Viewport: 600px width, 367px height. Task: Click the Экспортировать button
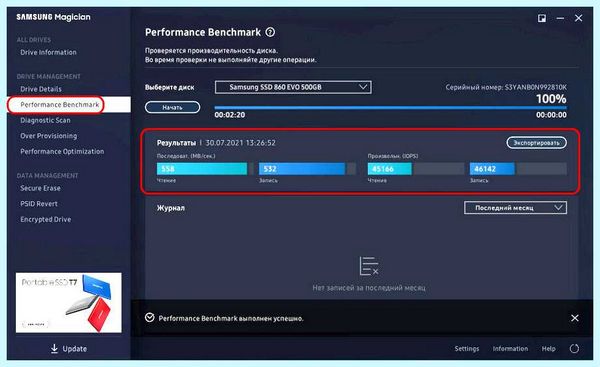pos(536,143)
